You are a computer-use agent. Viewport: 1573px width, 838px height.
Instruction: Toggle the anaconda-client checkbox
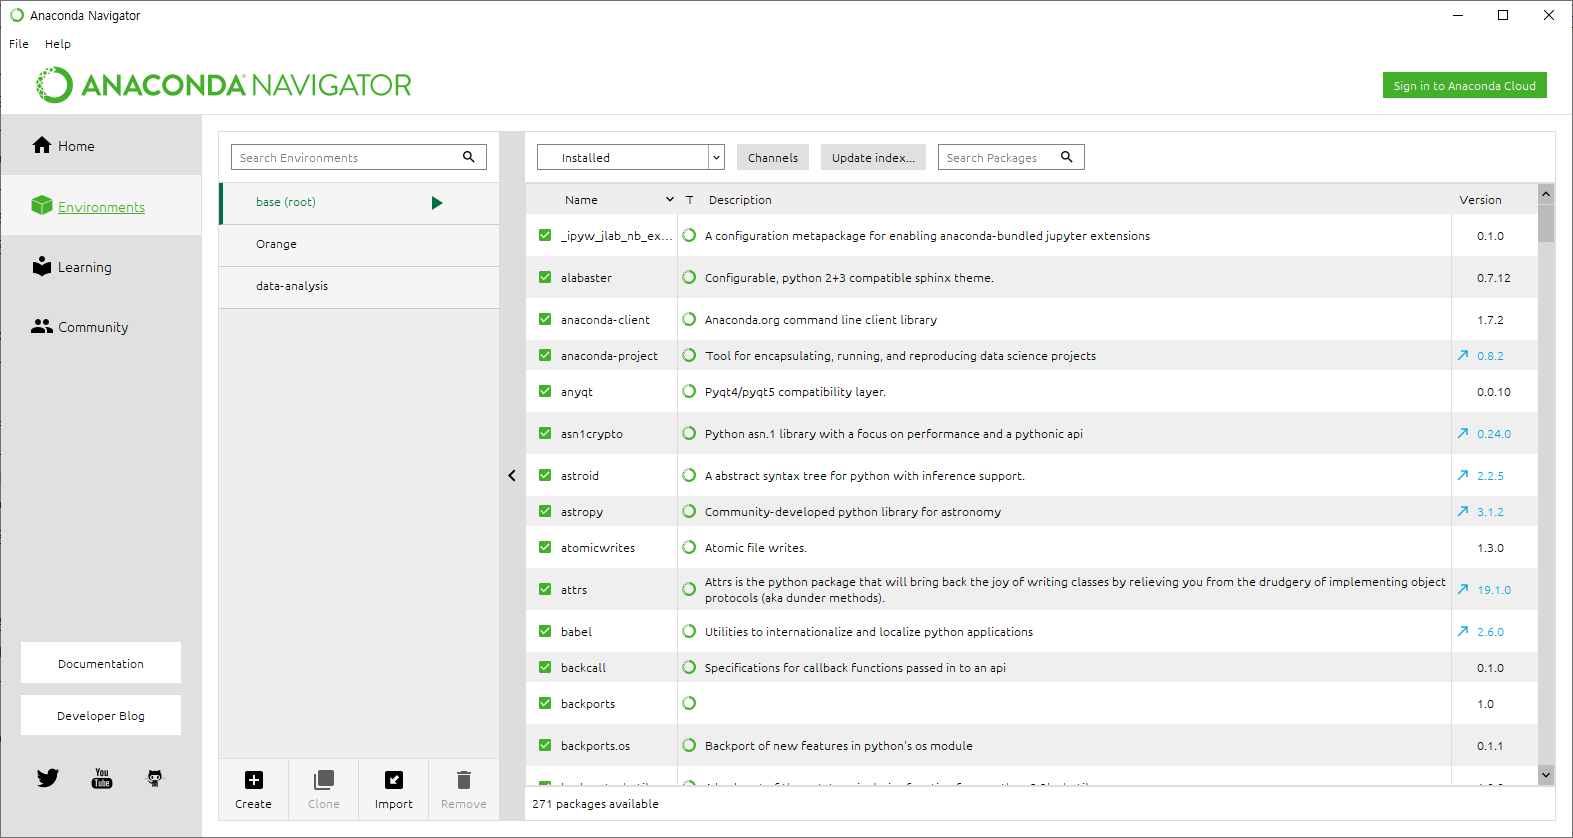pos(545,319)
